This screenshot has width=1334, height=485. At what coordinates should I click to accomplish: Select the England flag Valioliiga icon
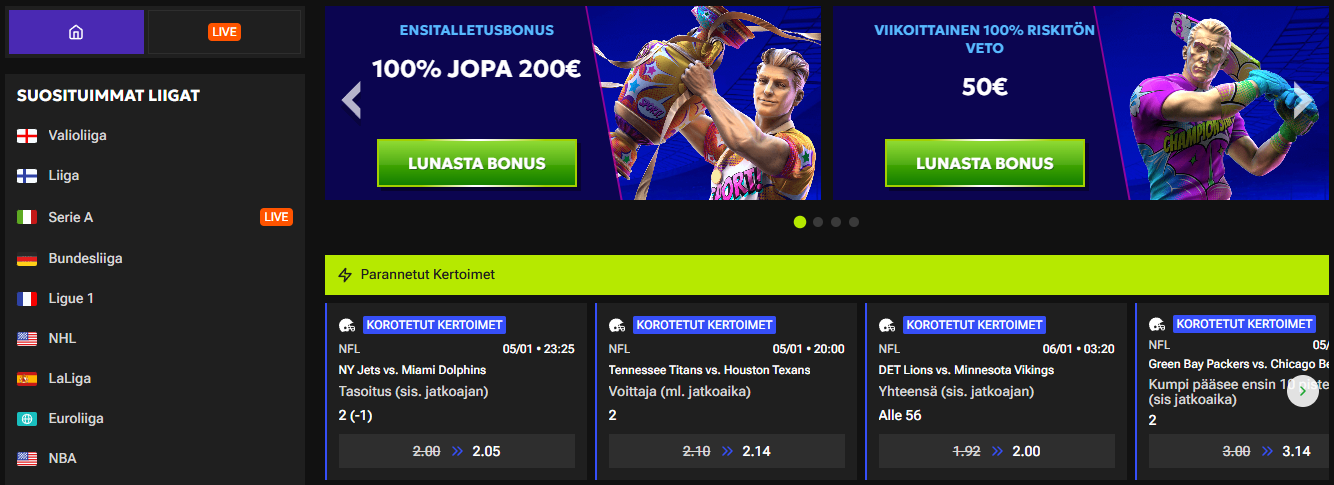coord(27,135)
